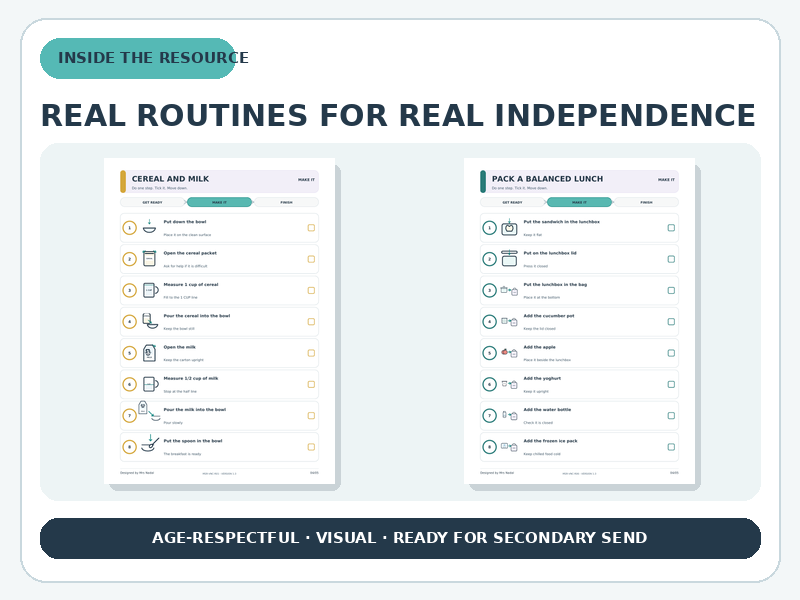The height and width of the screenshot is (600, 800).
Task: Switch to the FINISH tab on the Cereal and Milk page
Action: [x=286, y=203]
